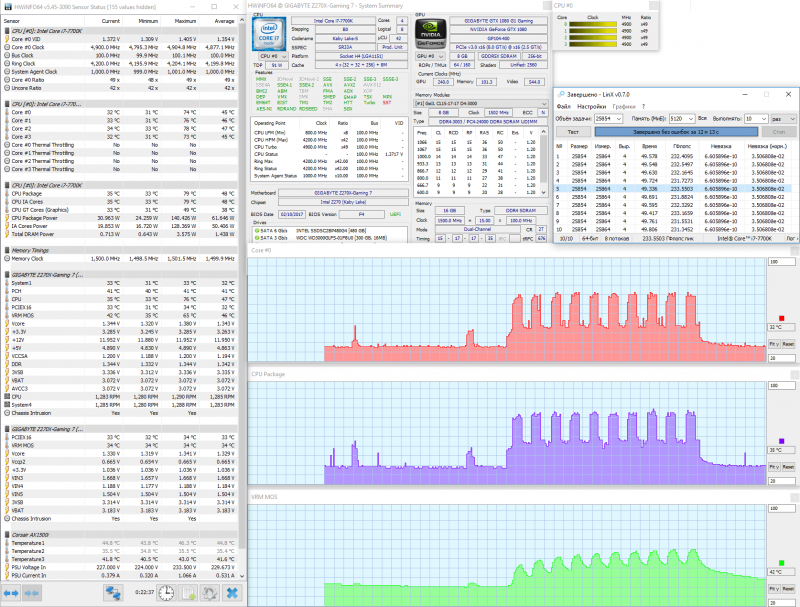Viewport: 800px width, 607px height.
Task: Open LinX problem size dropdown 25854
Action: tap(609, 118)
